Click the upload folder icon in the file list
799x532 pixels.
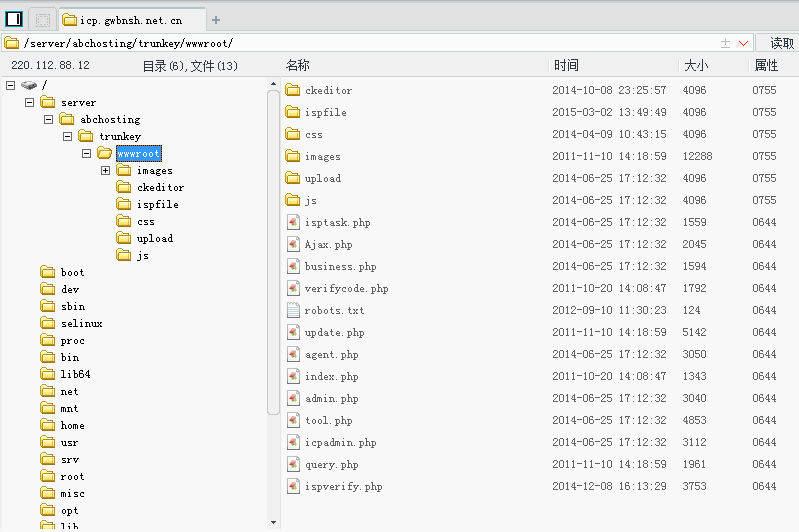[292, 178]
